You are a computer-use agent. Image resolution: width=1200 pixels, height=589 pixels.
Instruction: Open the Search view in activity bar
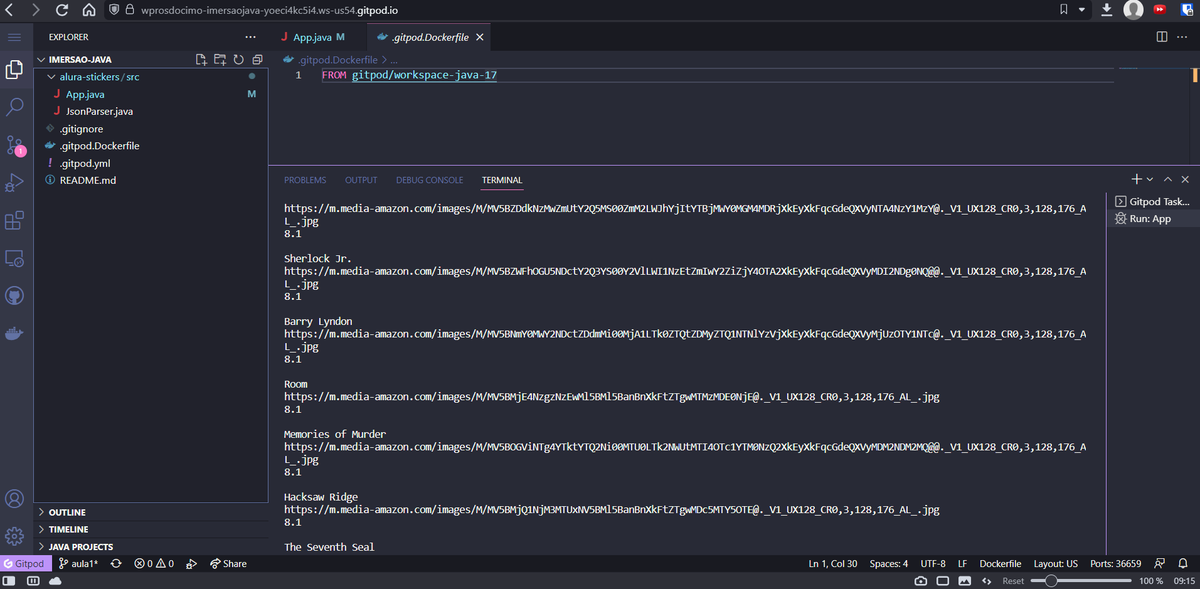click(15, 106)
